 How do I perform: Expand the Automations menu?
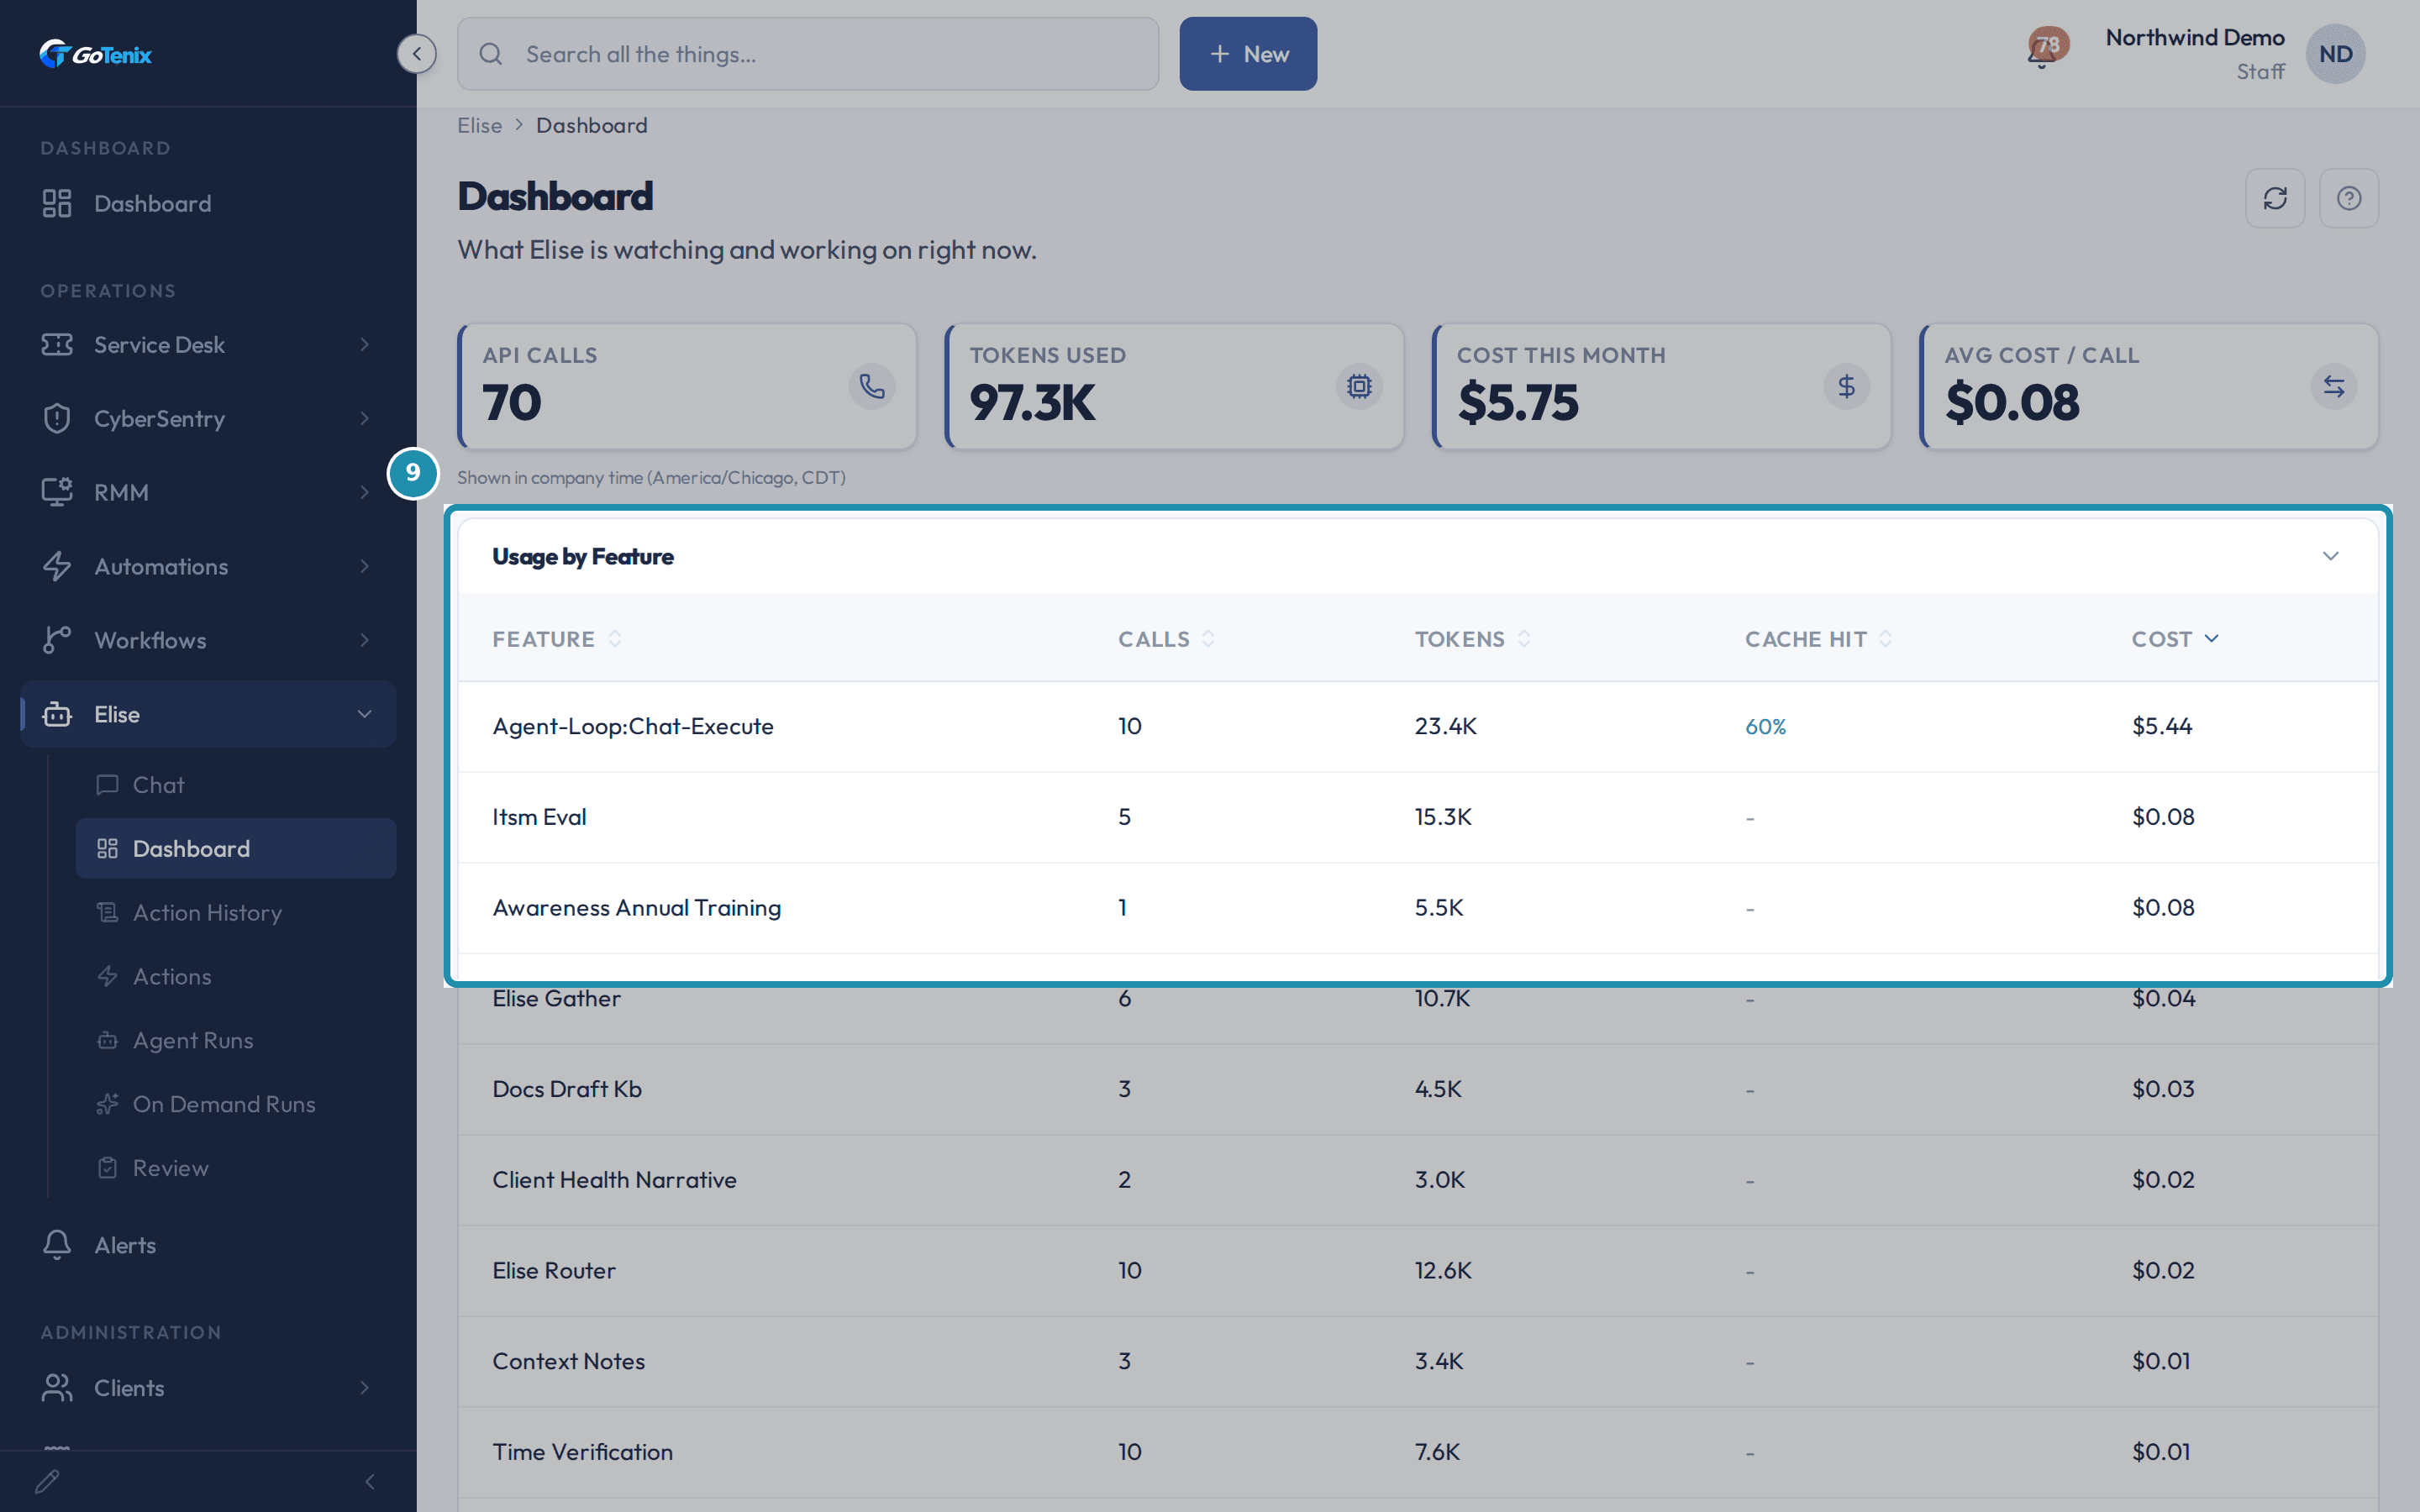click(208, 566)
